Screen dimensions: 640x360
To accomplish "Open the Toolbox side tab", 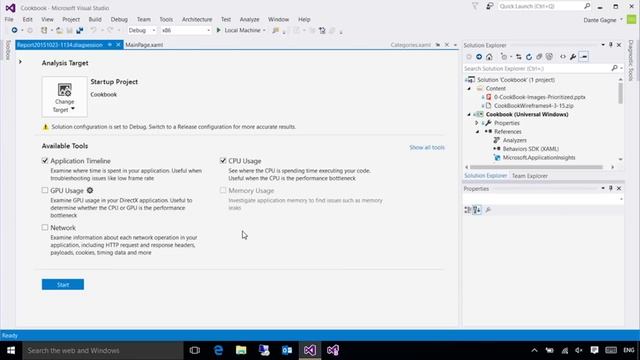I will 8,50.
